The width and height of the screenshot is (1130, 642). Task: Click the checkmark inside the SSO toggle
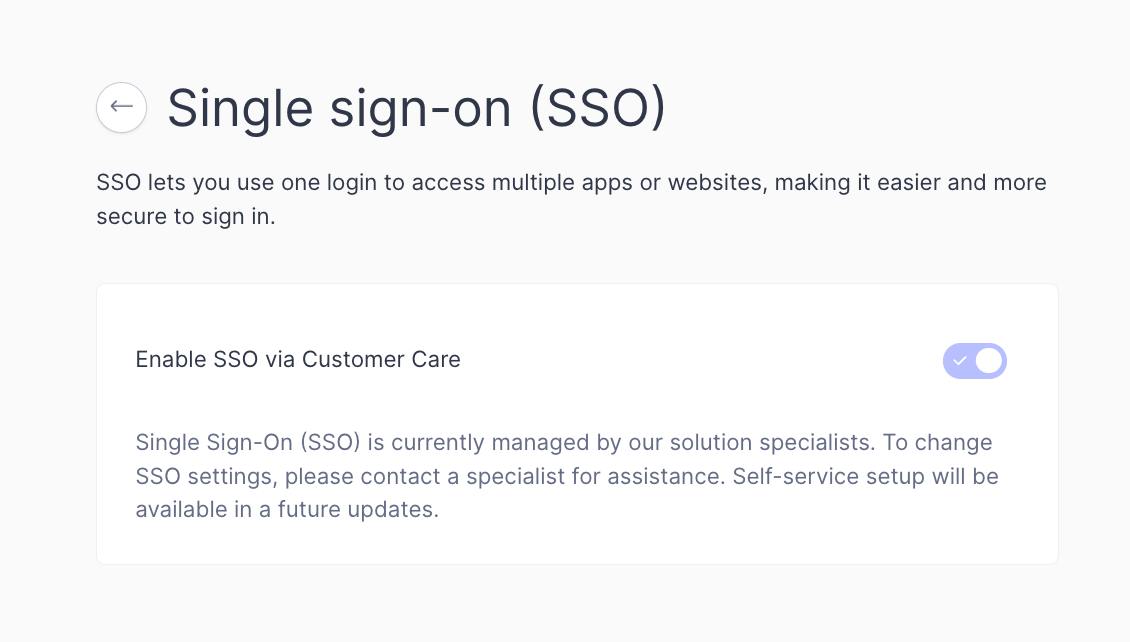tap(959, 361)
